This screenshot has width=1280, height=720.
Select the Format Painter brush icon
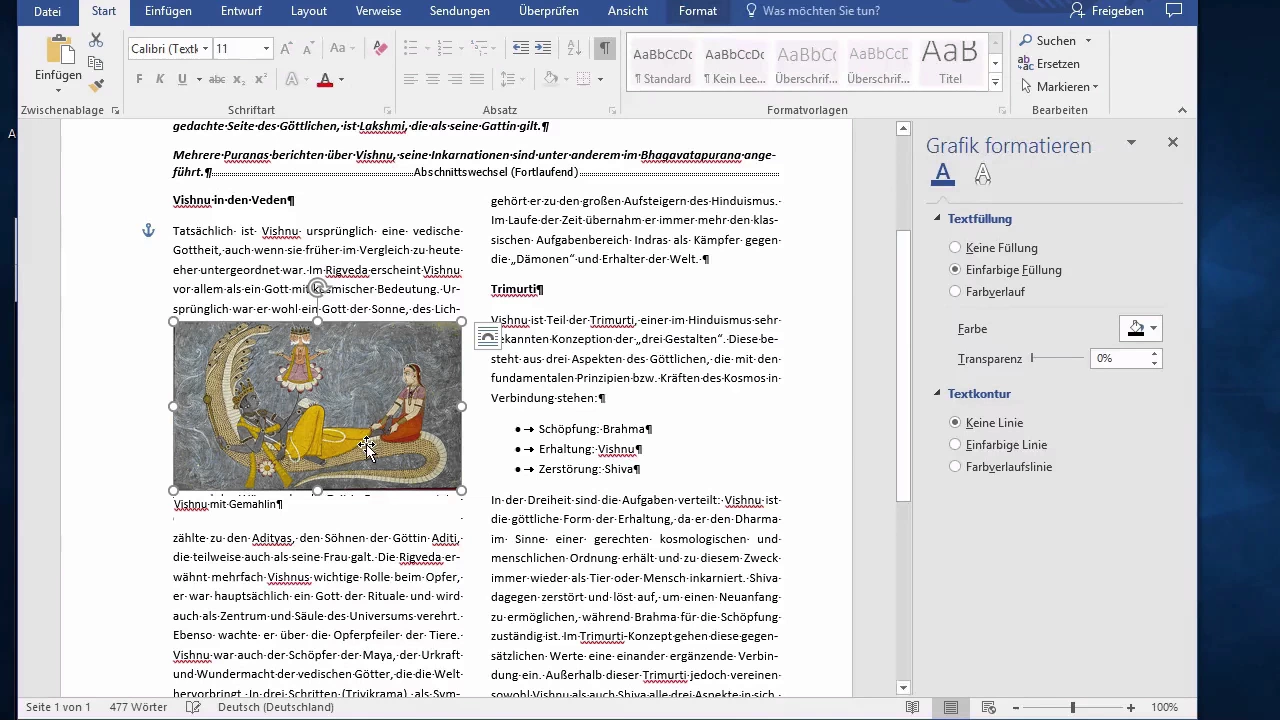[x=96, y=86]
